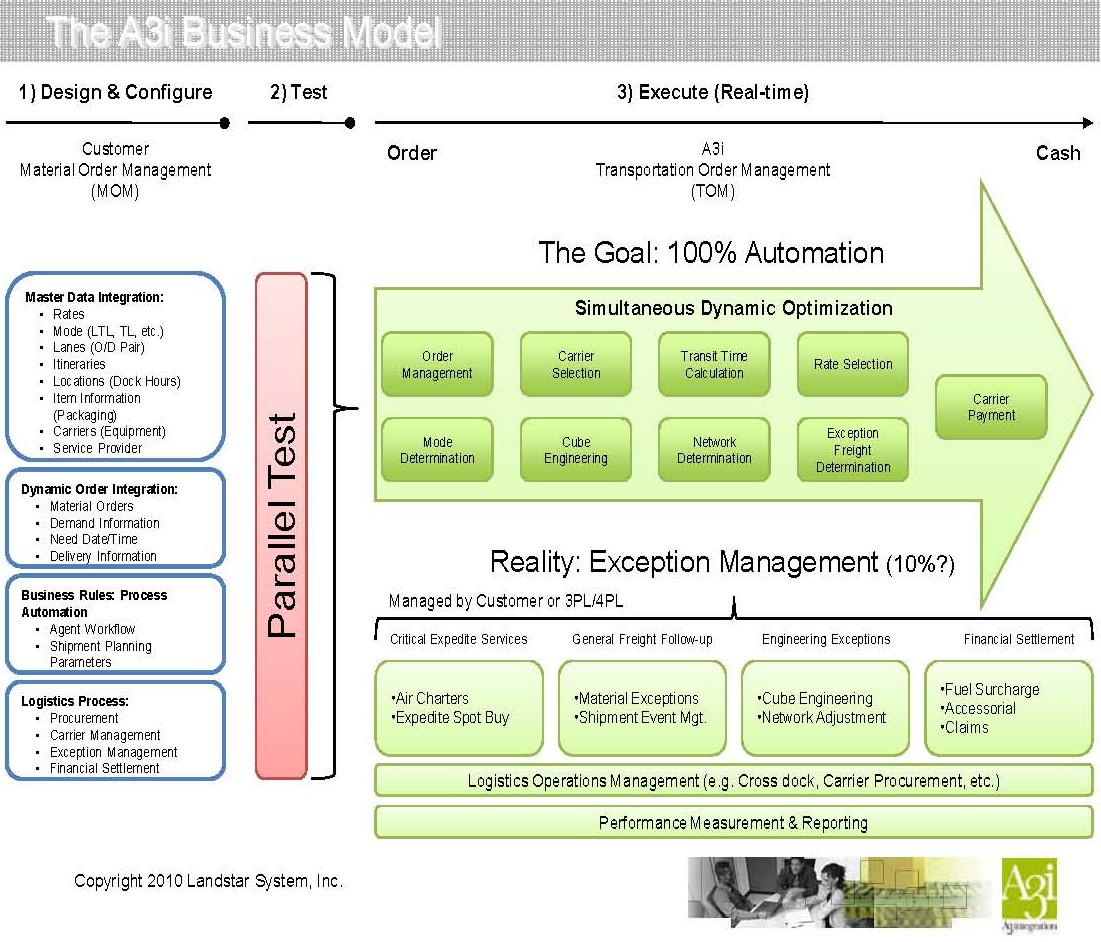Click "Managed by Customer or 3PL/4PL" text

click(506, 601)
